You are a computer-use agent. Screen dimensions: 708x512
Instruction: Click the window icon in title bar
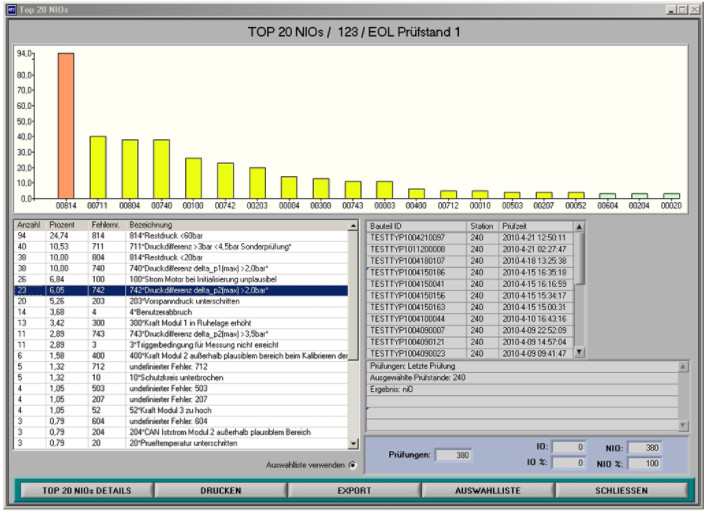click(11, 8)
